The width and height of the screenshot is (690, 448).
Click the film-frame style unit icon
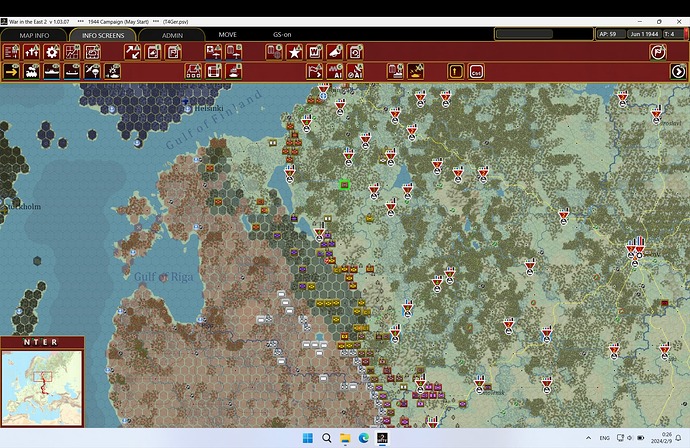click(213, 71)
